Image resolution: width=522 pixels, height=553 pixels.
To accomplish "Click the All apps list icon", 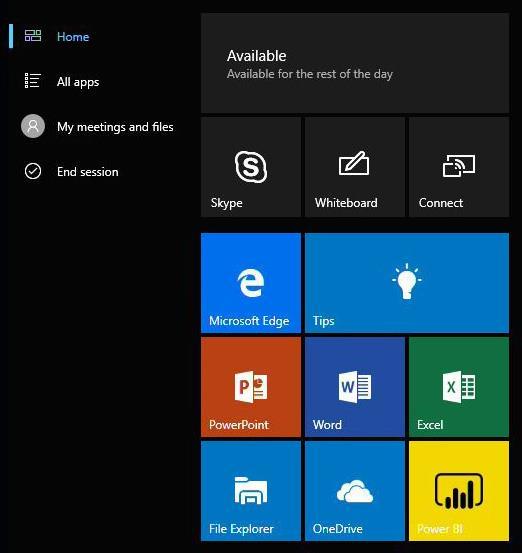I will [x=33, y=81].
